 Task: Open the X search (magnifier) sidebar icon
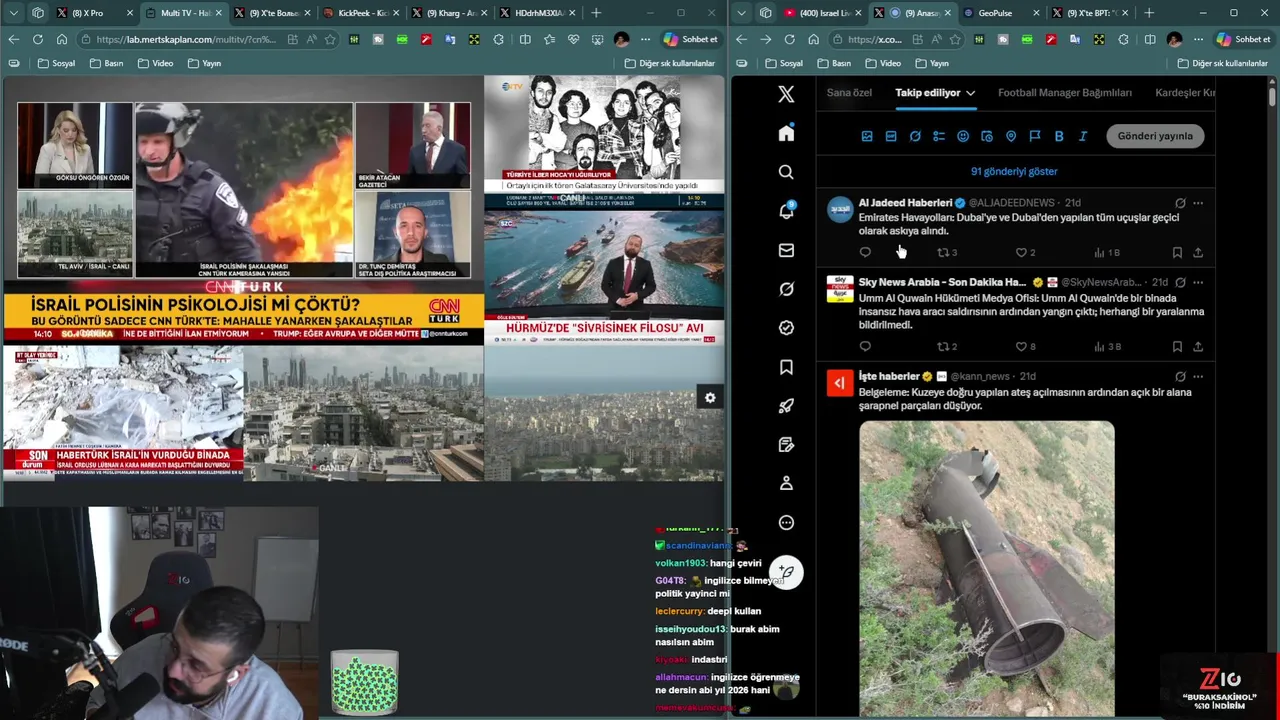tap(786, 172)
